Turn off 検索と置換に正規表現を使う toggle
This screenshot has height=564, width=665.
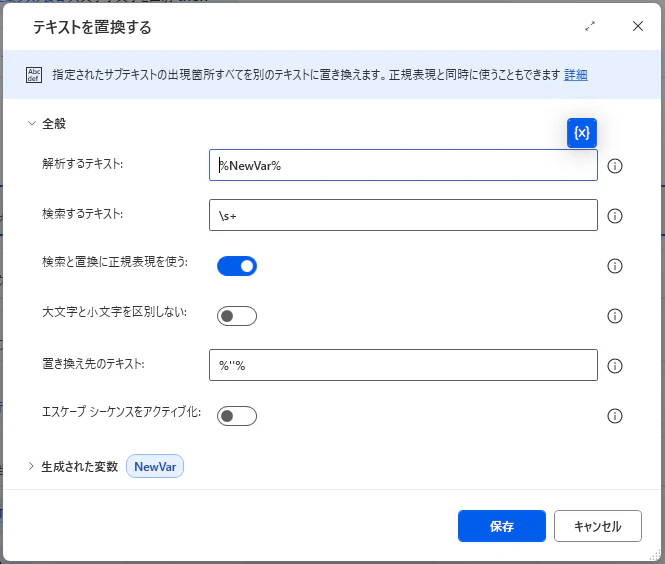[x=237, y=266]
